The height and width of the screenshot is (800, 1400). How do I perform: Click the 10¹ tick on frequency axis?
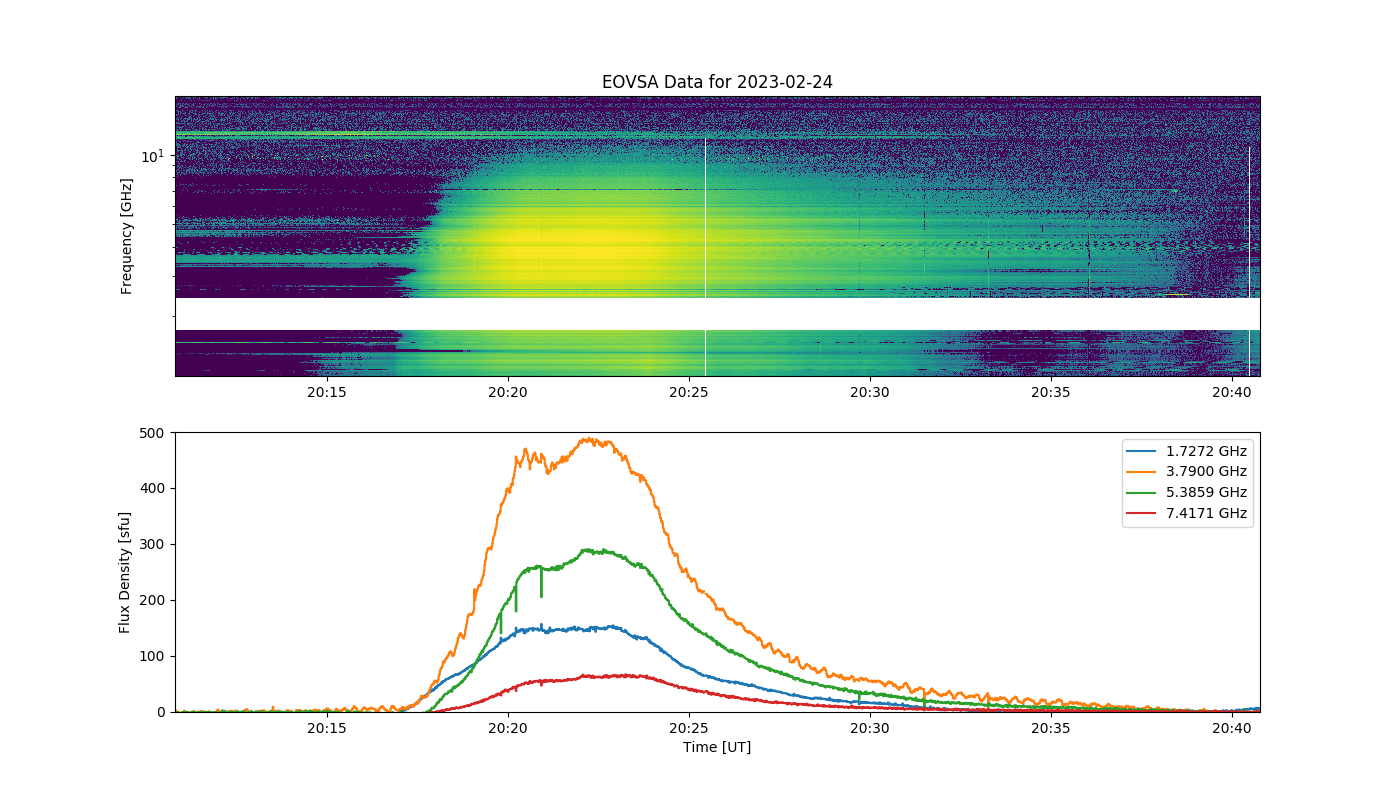(152, 155)
